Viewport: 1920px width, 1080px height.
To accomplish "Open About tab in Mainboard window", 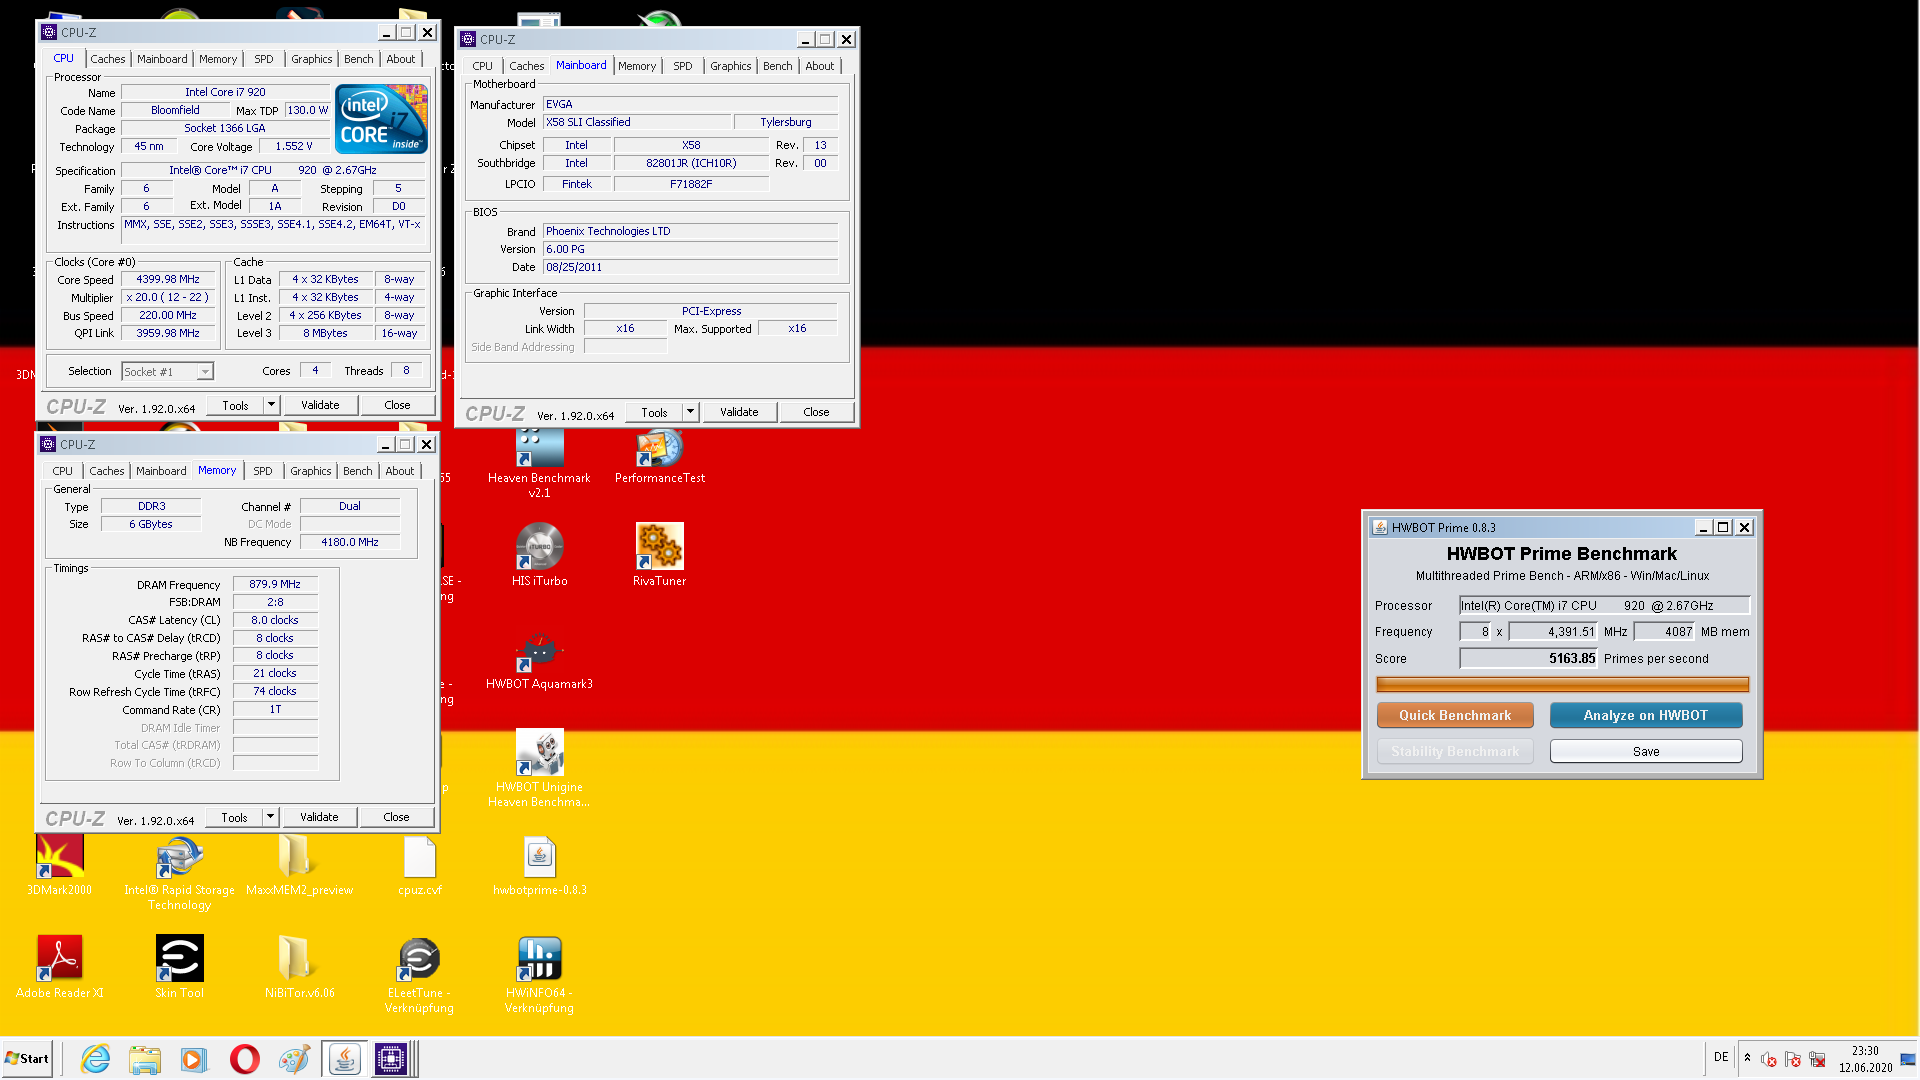I will pos(820,66).
